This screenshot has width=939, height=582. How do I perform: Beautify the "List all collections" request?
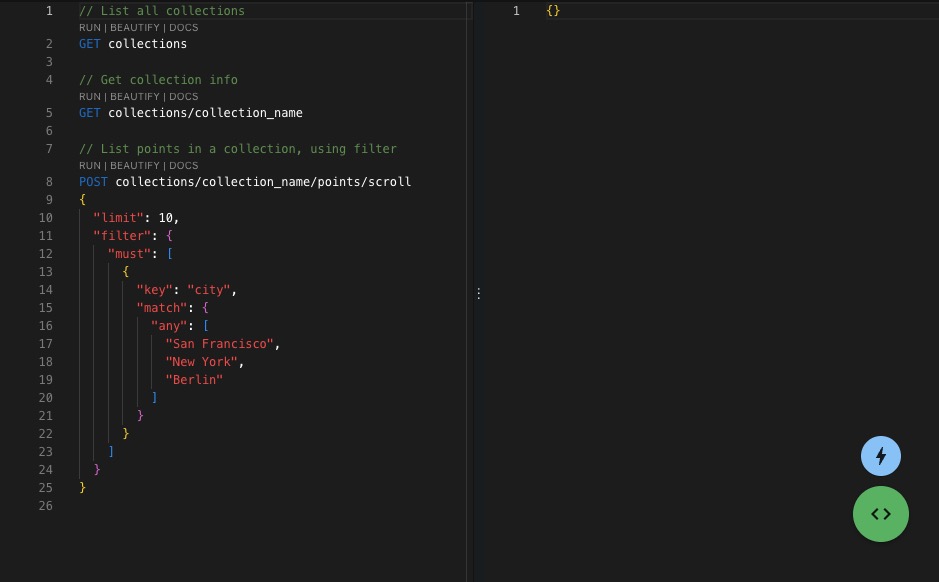pos(134,27)
